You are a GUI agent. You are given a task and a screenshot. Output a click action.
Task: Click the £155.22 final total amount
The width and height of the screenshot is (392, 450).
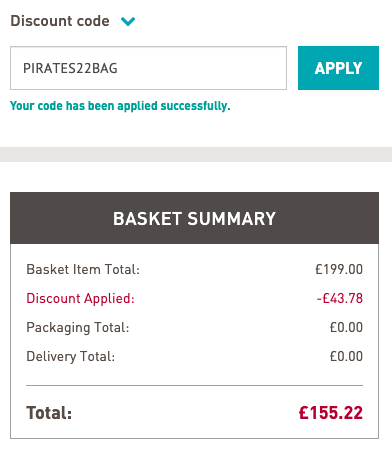coord(331,413)
